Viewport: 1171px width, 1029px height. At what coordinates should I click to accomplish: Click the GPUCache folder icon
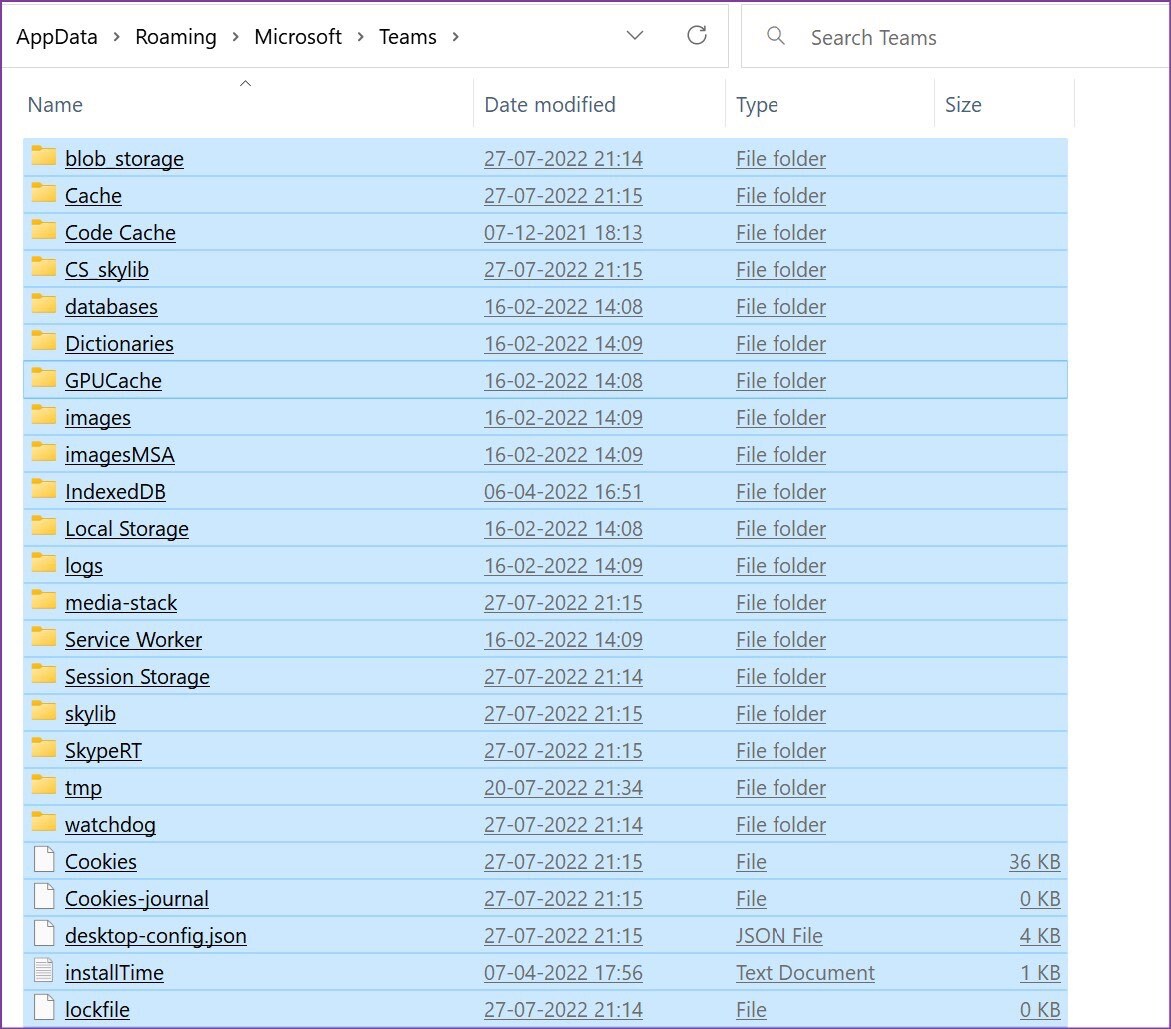pyautogui.click(x=43, y=379)
